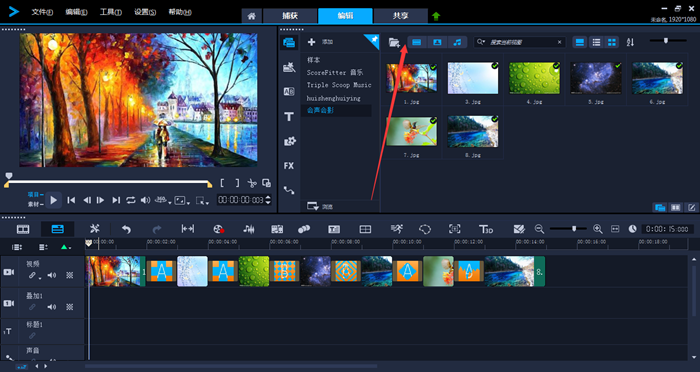Open the Auto Music icon

click(x=277, y=229)
